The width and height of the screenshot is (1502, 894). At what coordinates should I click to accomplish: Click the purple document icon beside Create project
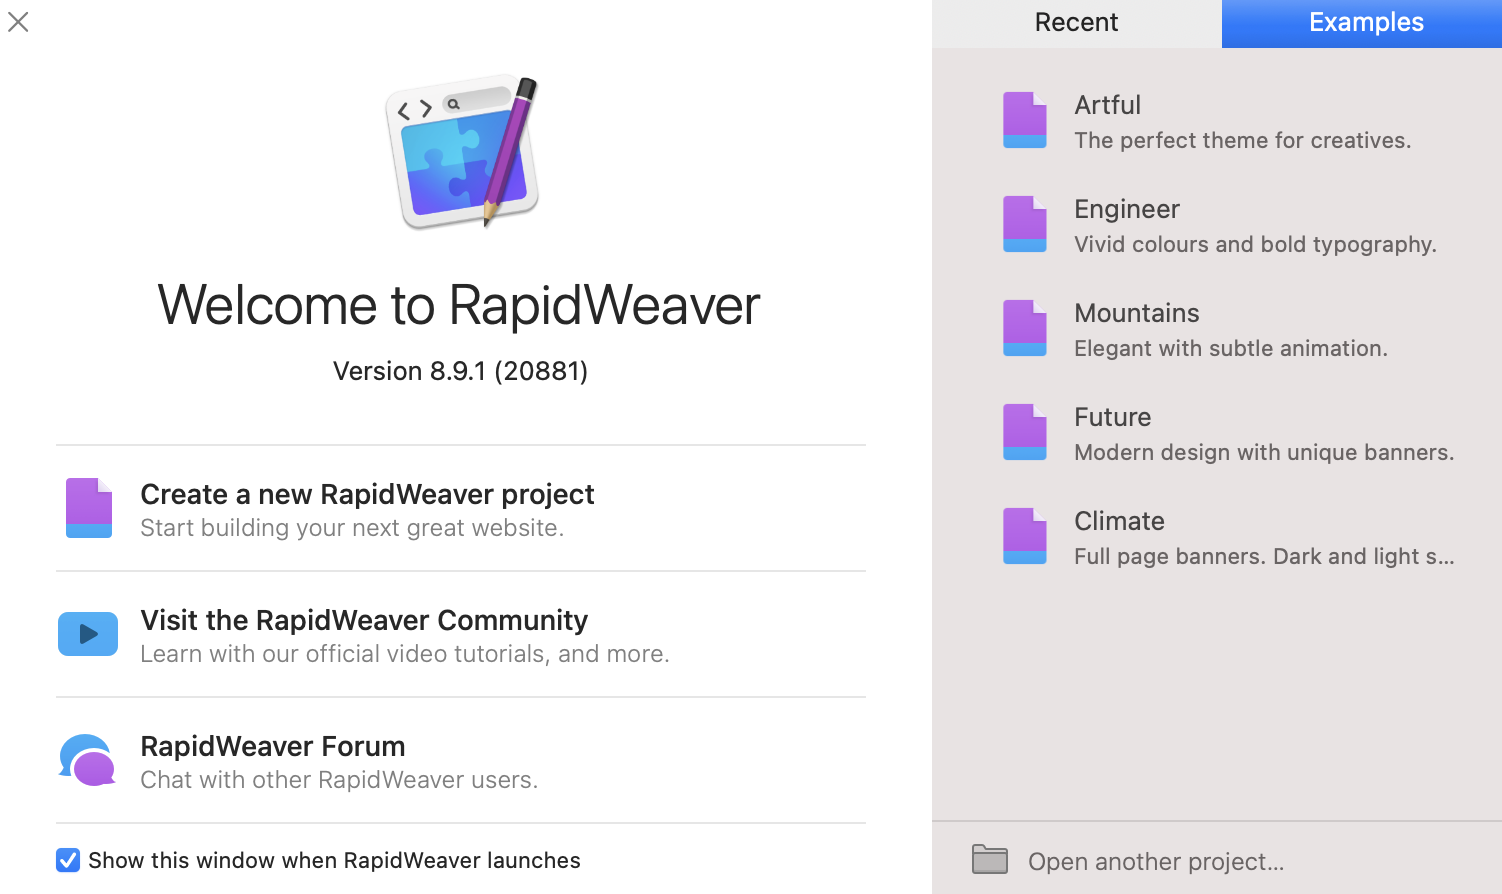89,508
